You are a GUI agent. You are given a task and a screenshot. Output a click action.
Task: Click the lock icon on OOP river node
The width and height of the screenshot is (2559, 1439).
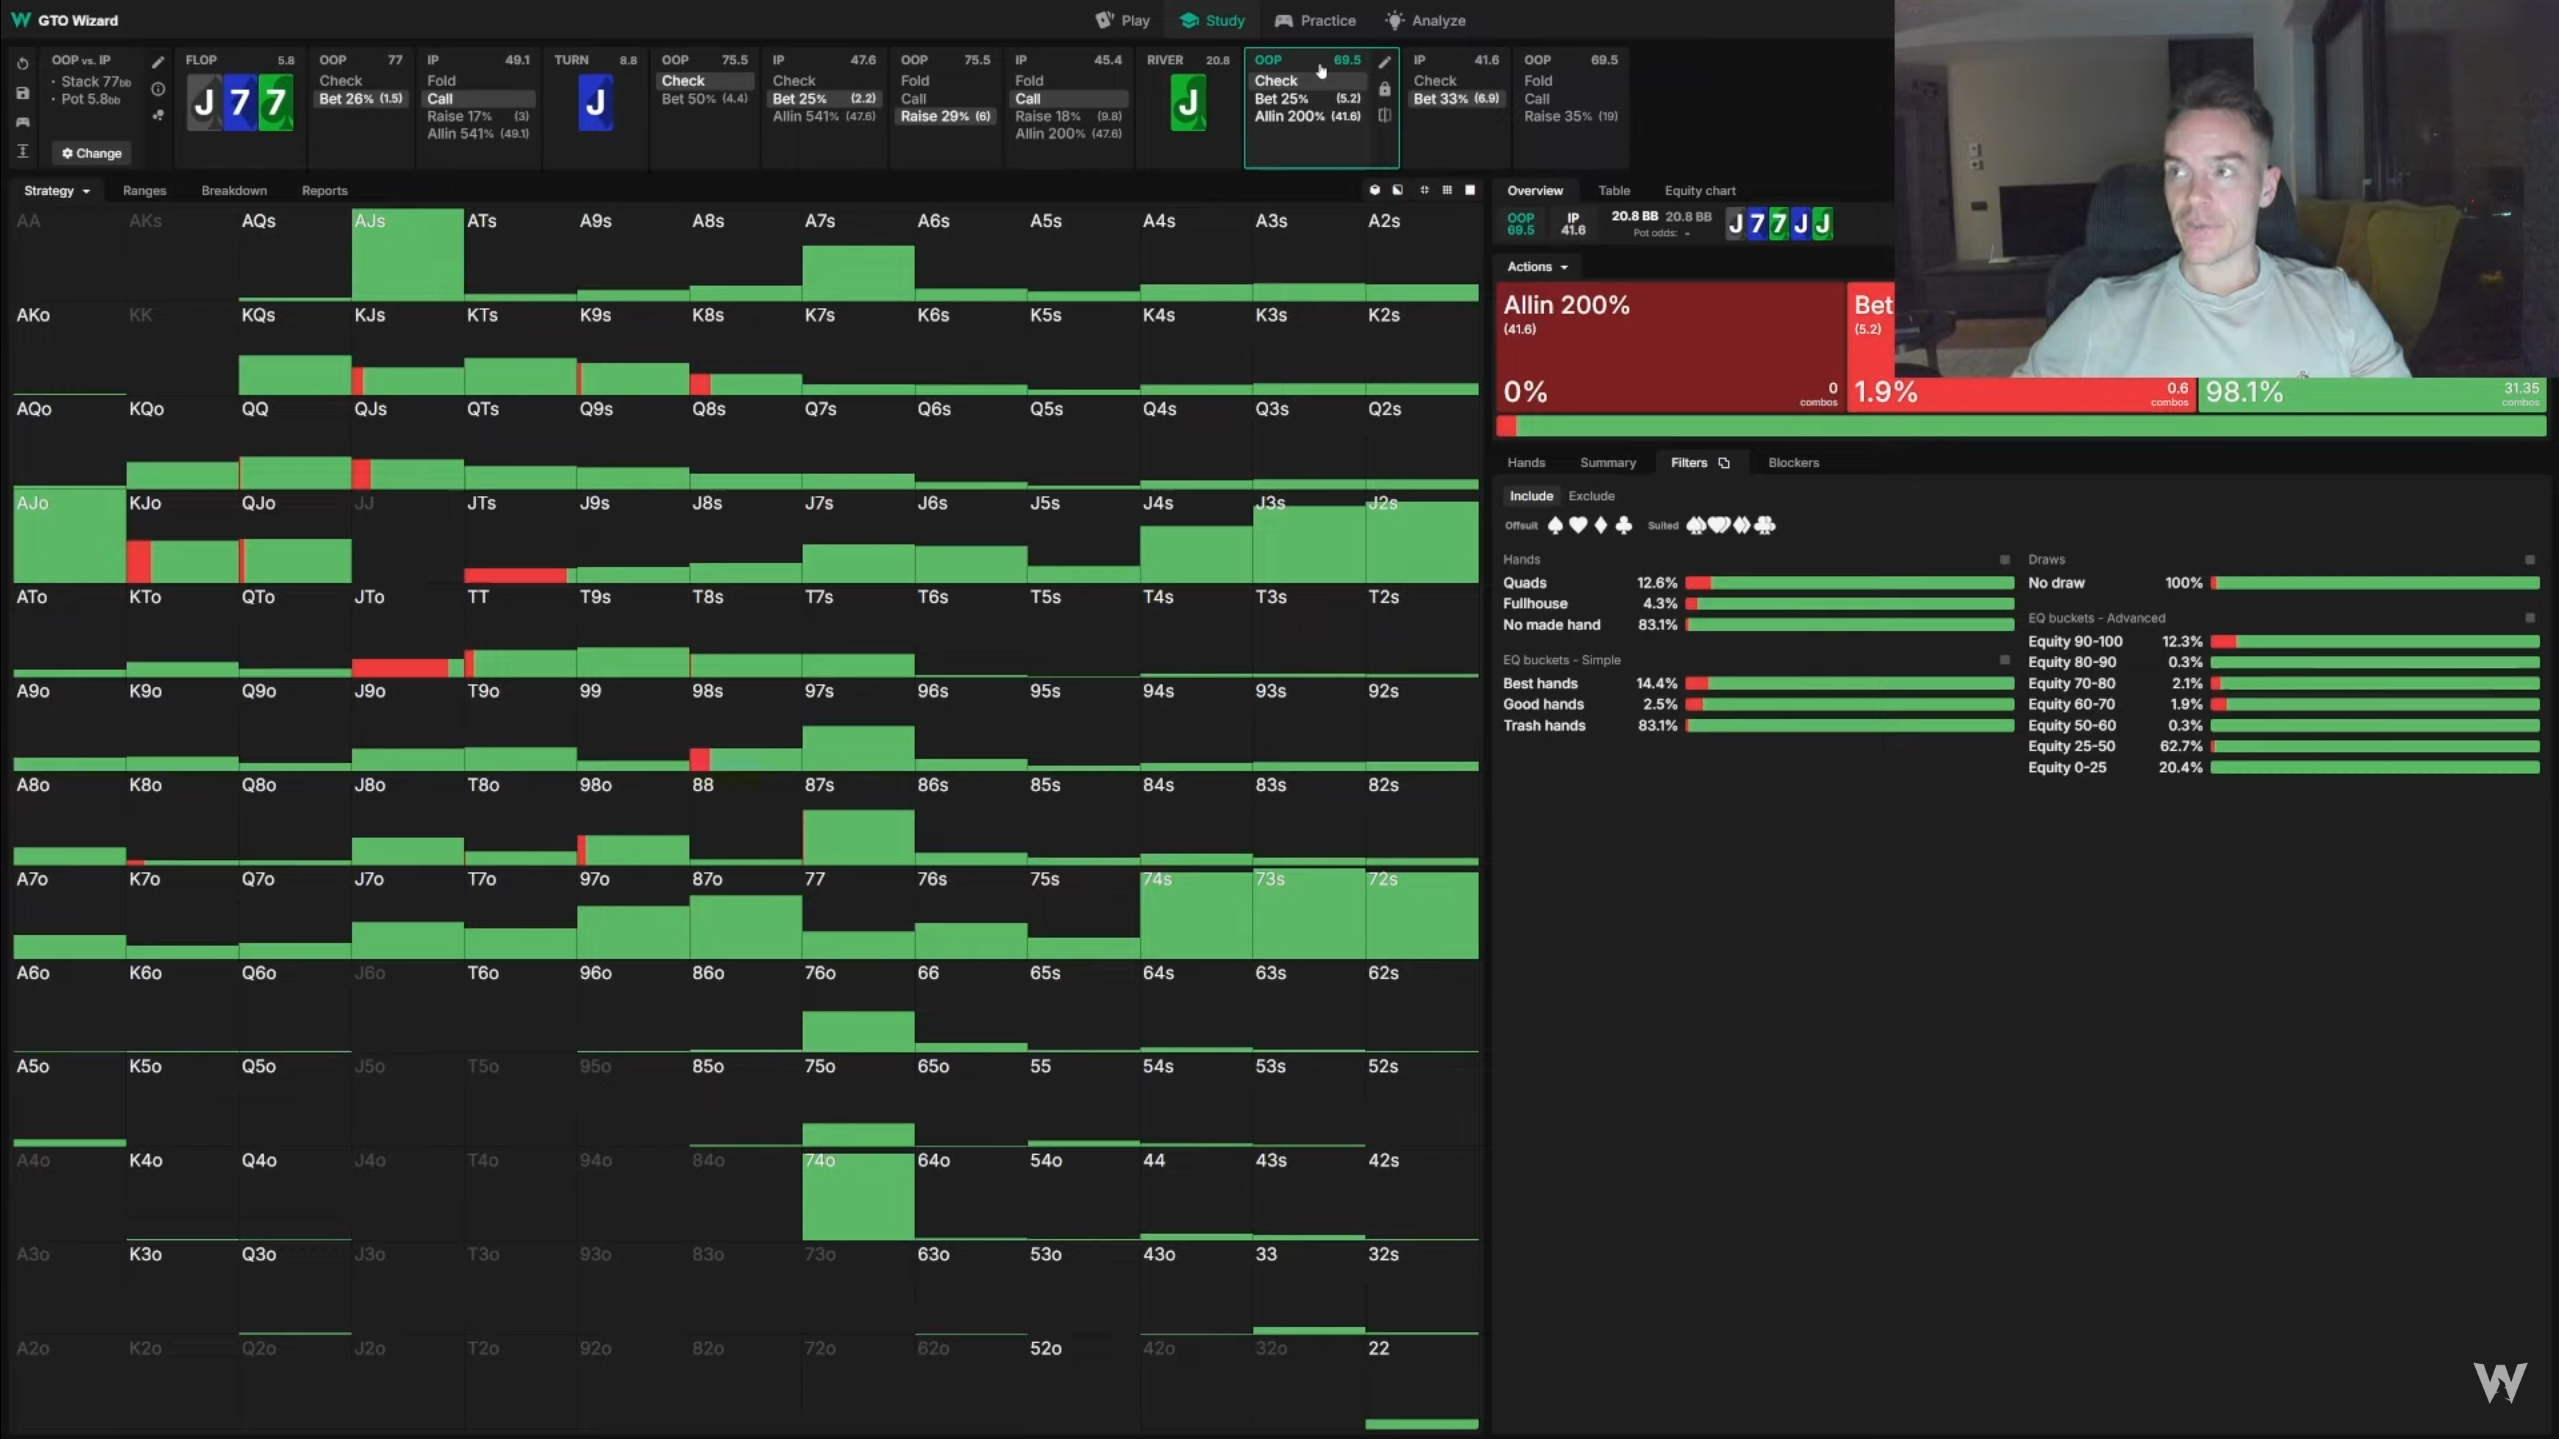pos(1384,89)
